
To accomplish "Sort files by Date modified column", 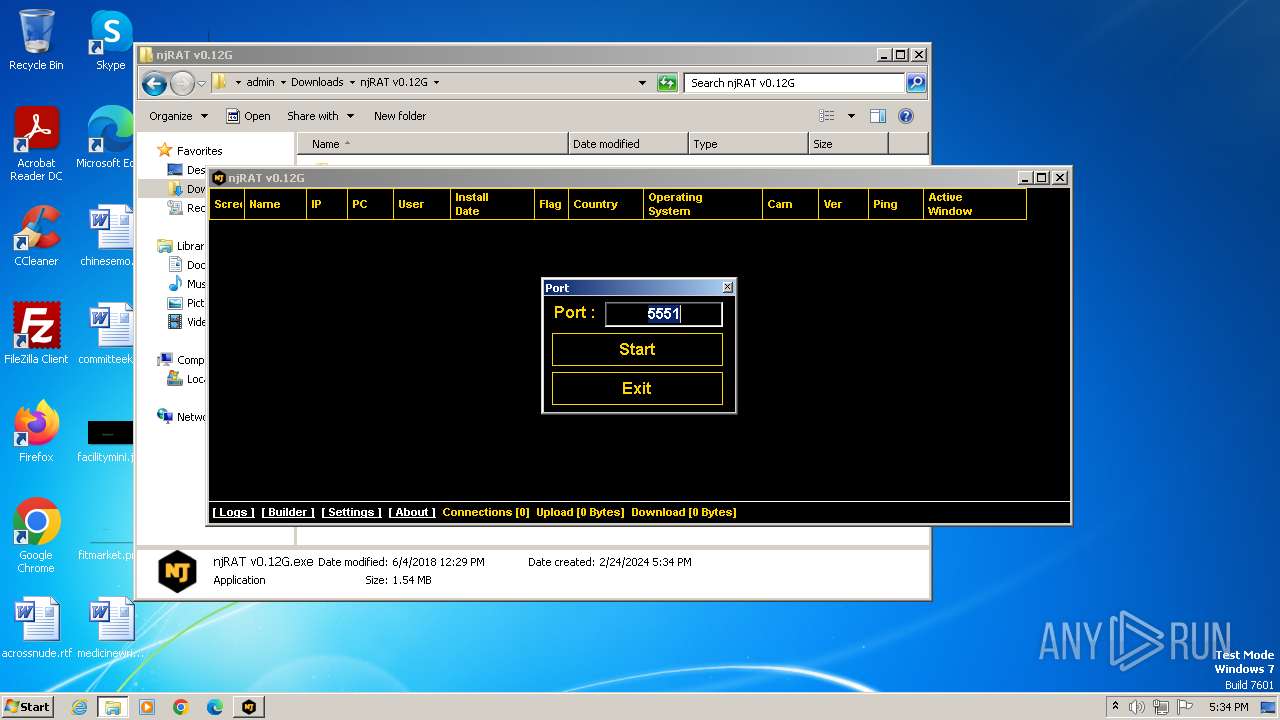I will 628,144.
